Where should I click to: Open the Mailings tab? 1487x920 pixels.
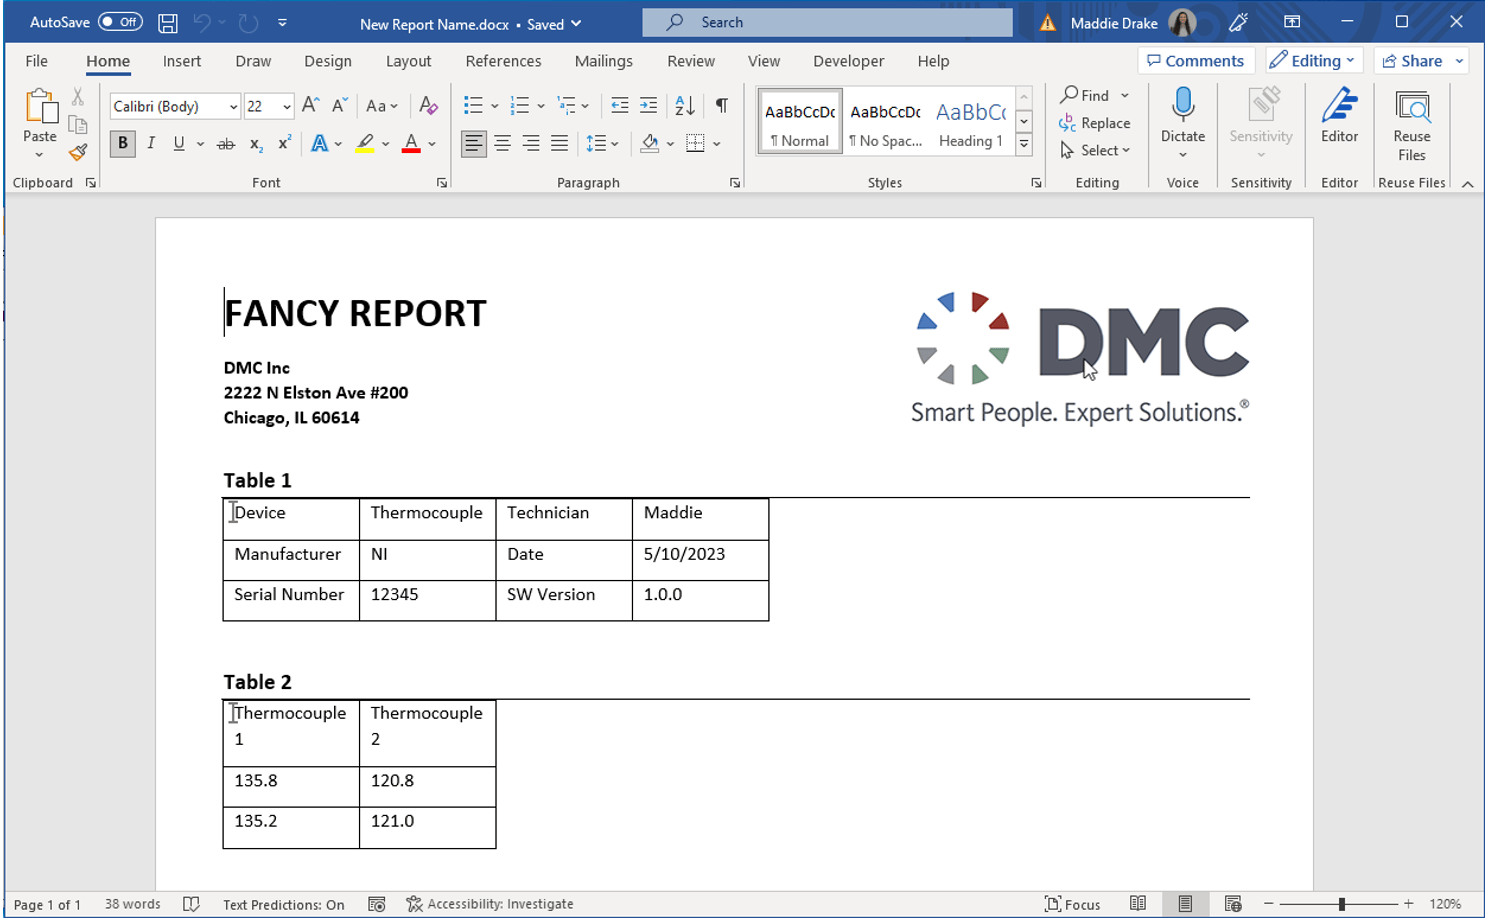tap(603, 61)
